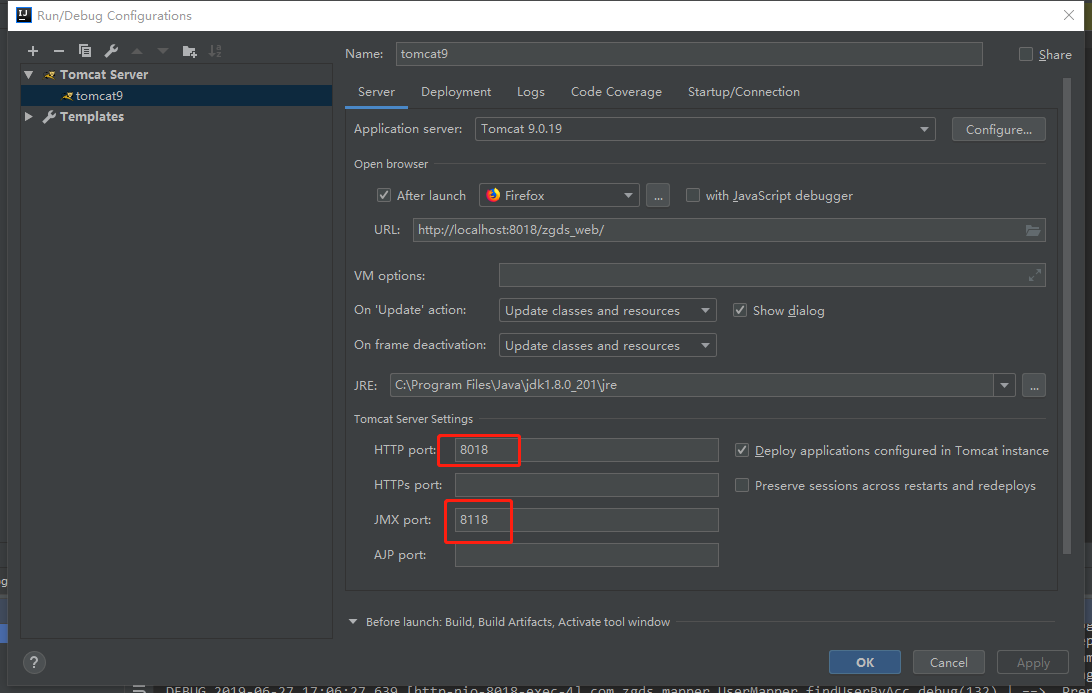Expand Templates tree node
The height and width of the screenshot is (693, 1092).
pyautogui.click(x=29, y=116)
